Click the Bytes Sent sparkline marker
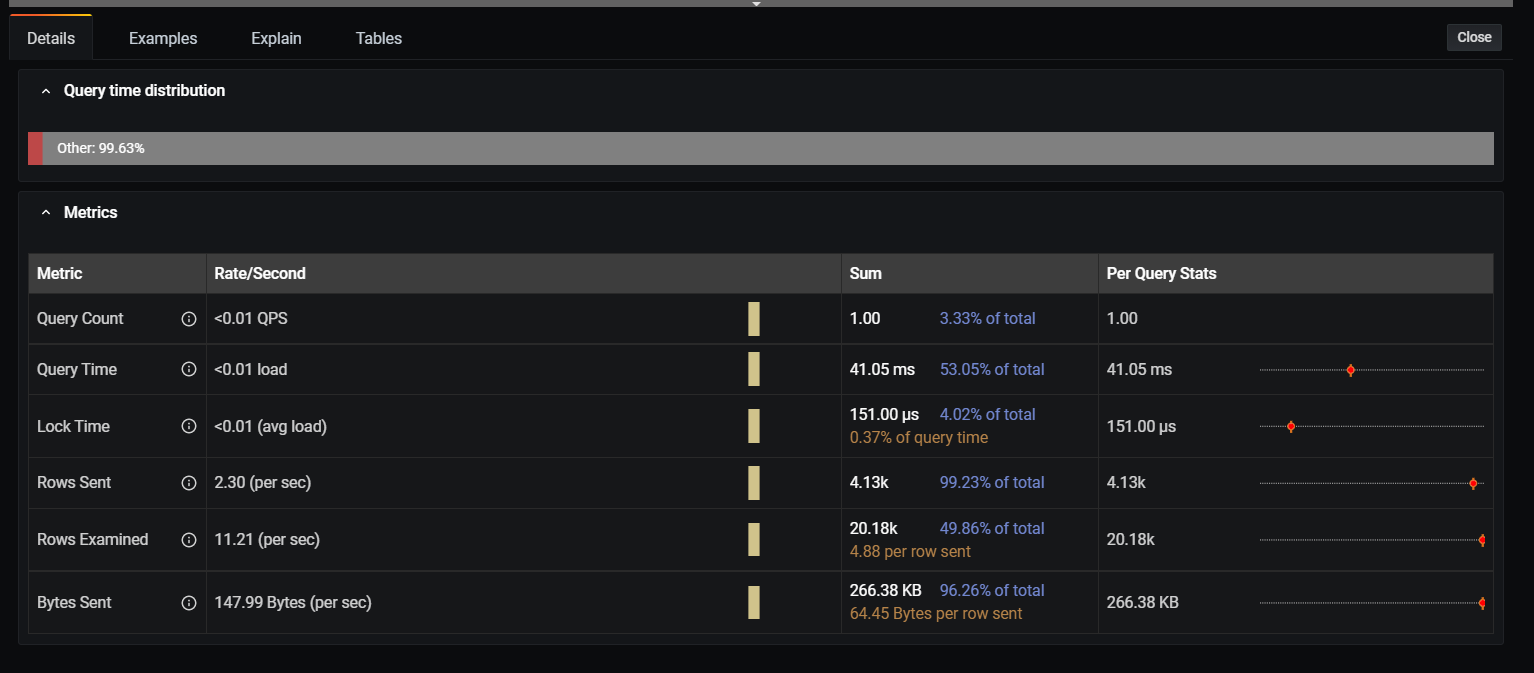Screen dimensions: 1534x673 pyautogui.click(x=1482, y=603)
